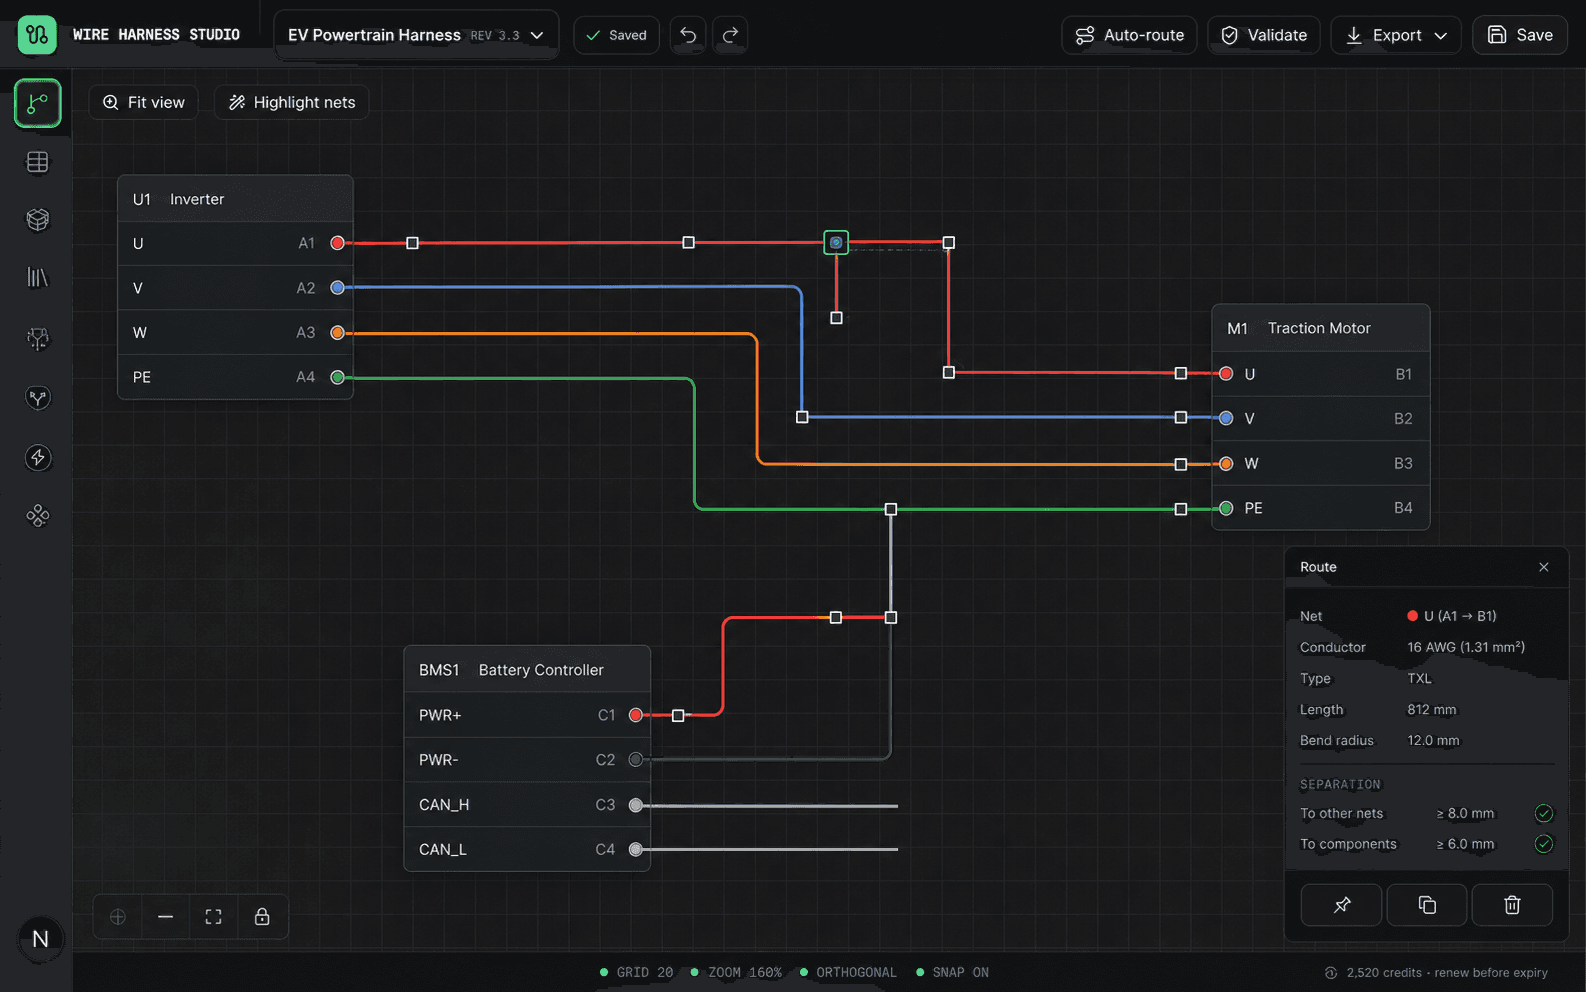Image resolution: width=1586 pixels, height=992 pixels.
Task: Click the ZOOM 160% status entry
Action: [736, 972]
